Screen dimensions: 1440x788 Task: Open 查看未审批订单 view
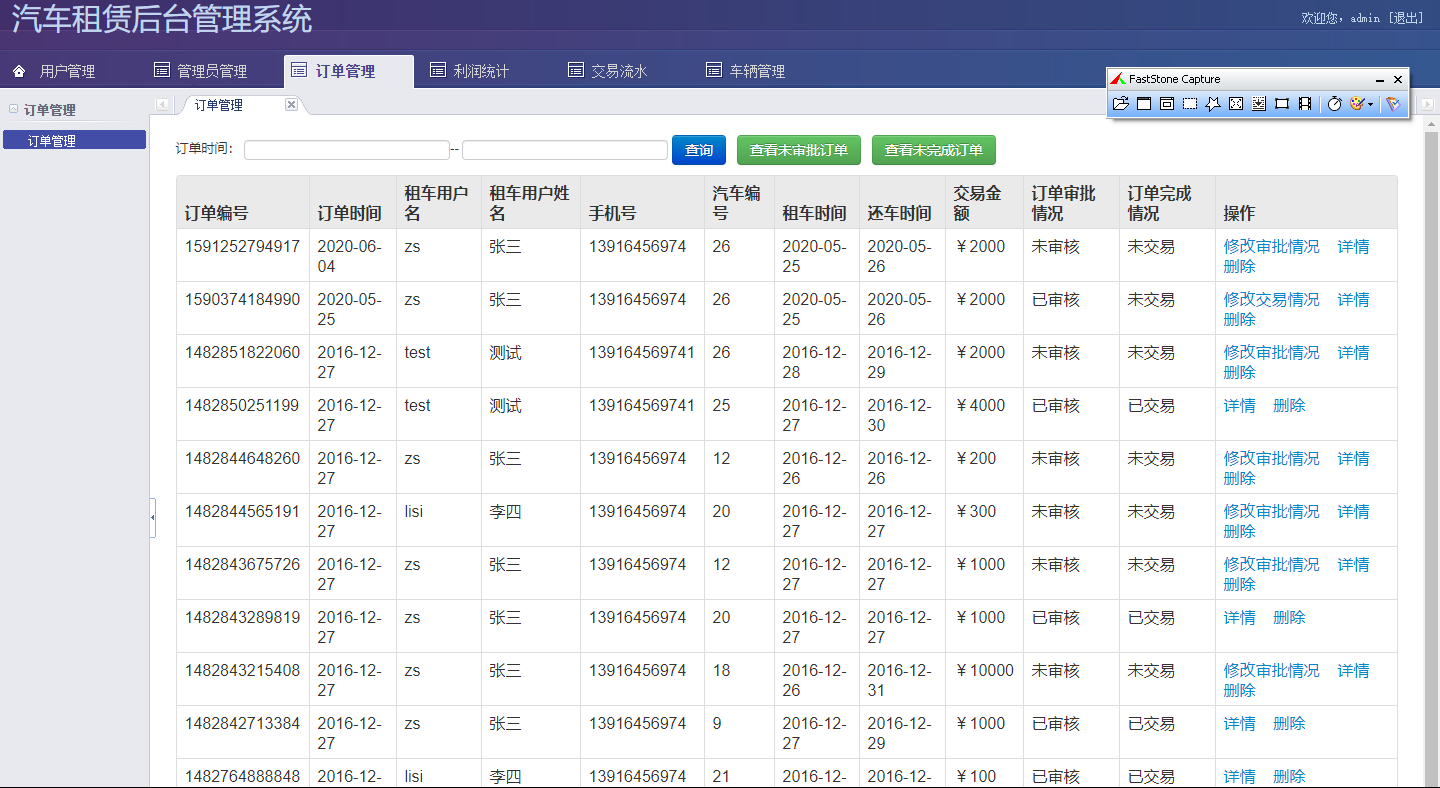click(798, 149)
